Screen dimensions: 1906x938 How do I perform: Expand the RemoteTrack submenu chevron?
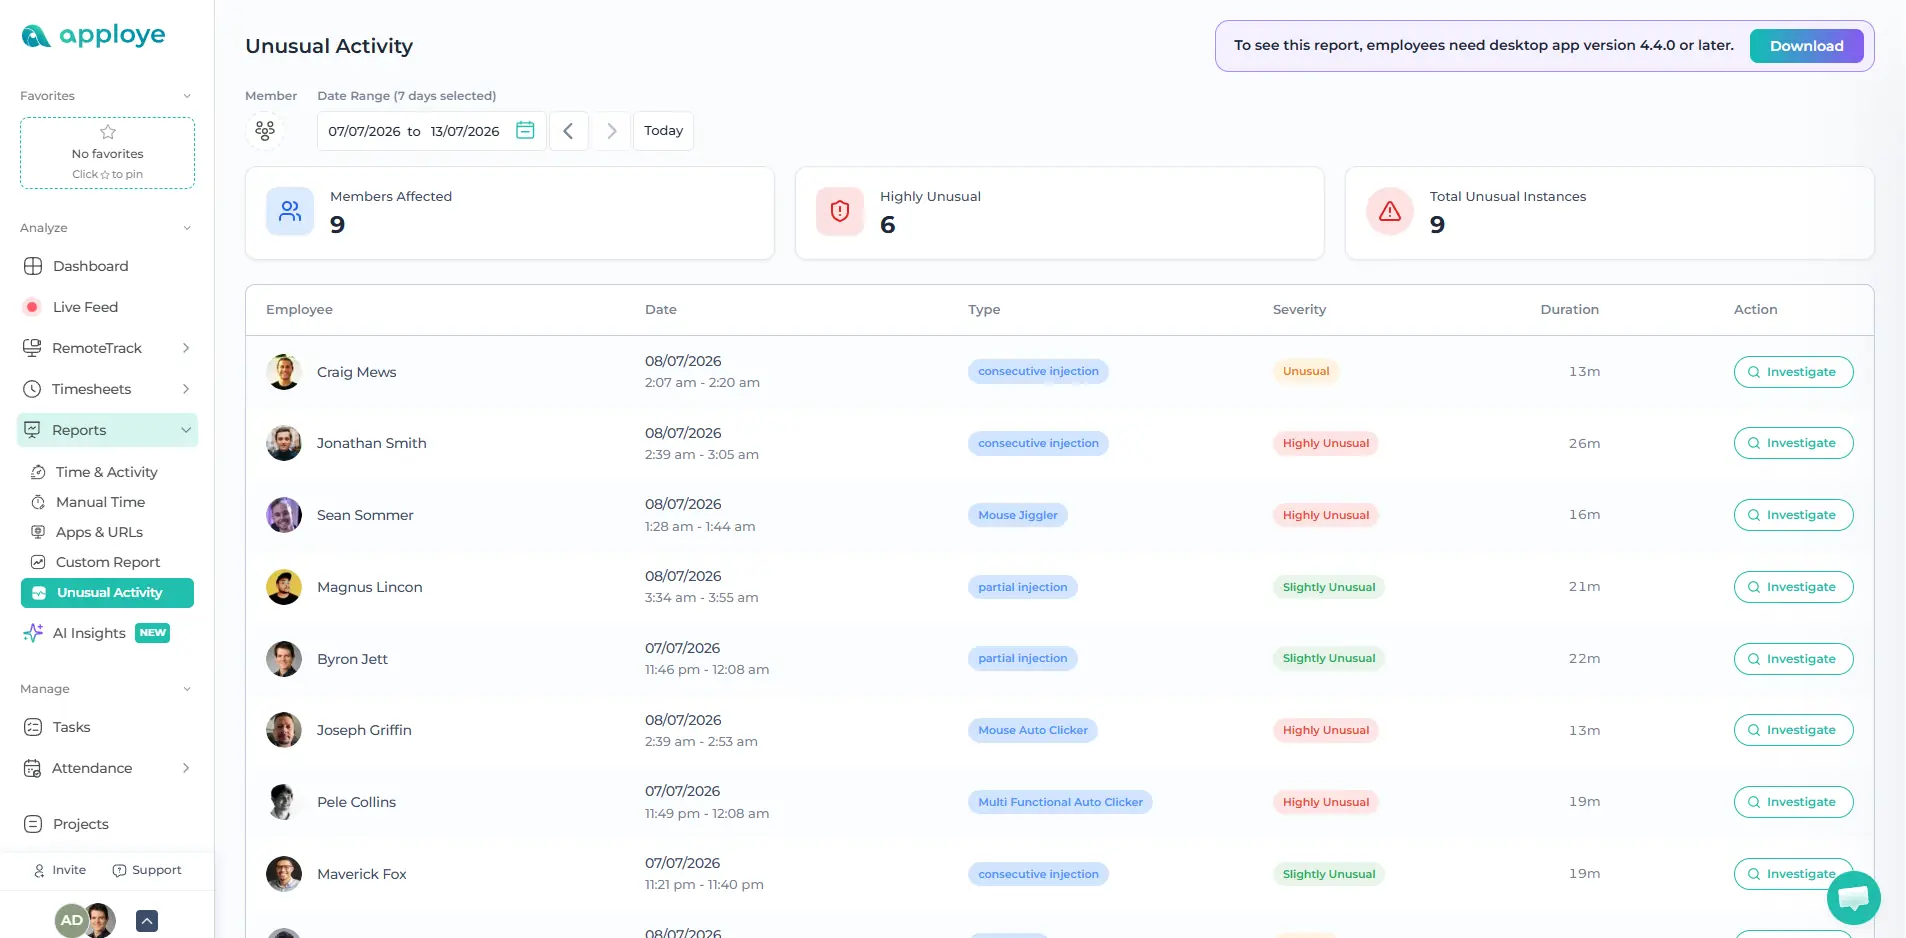(186, 348)
